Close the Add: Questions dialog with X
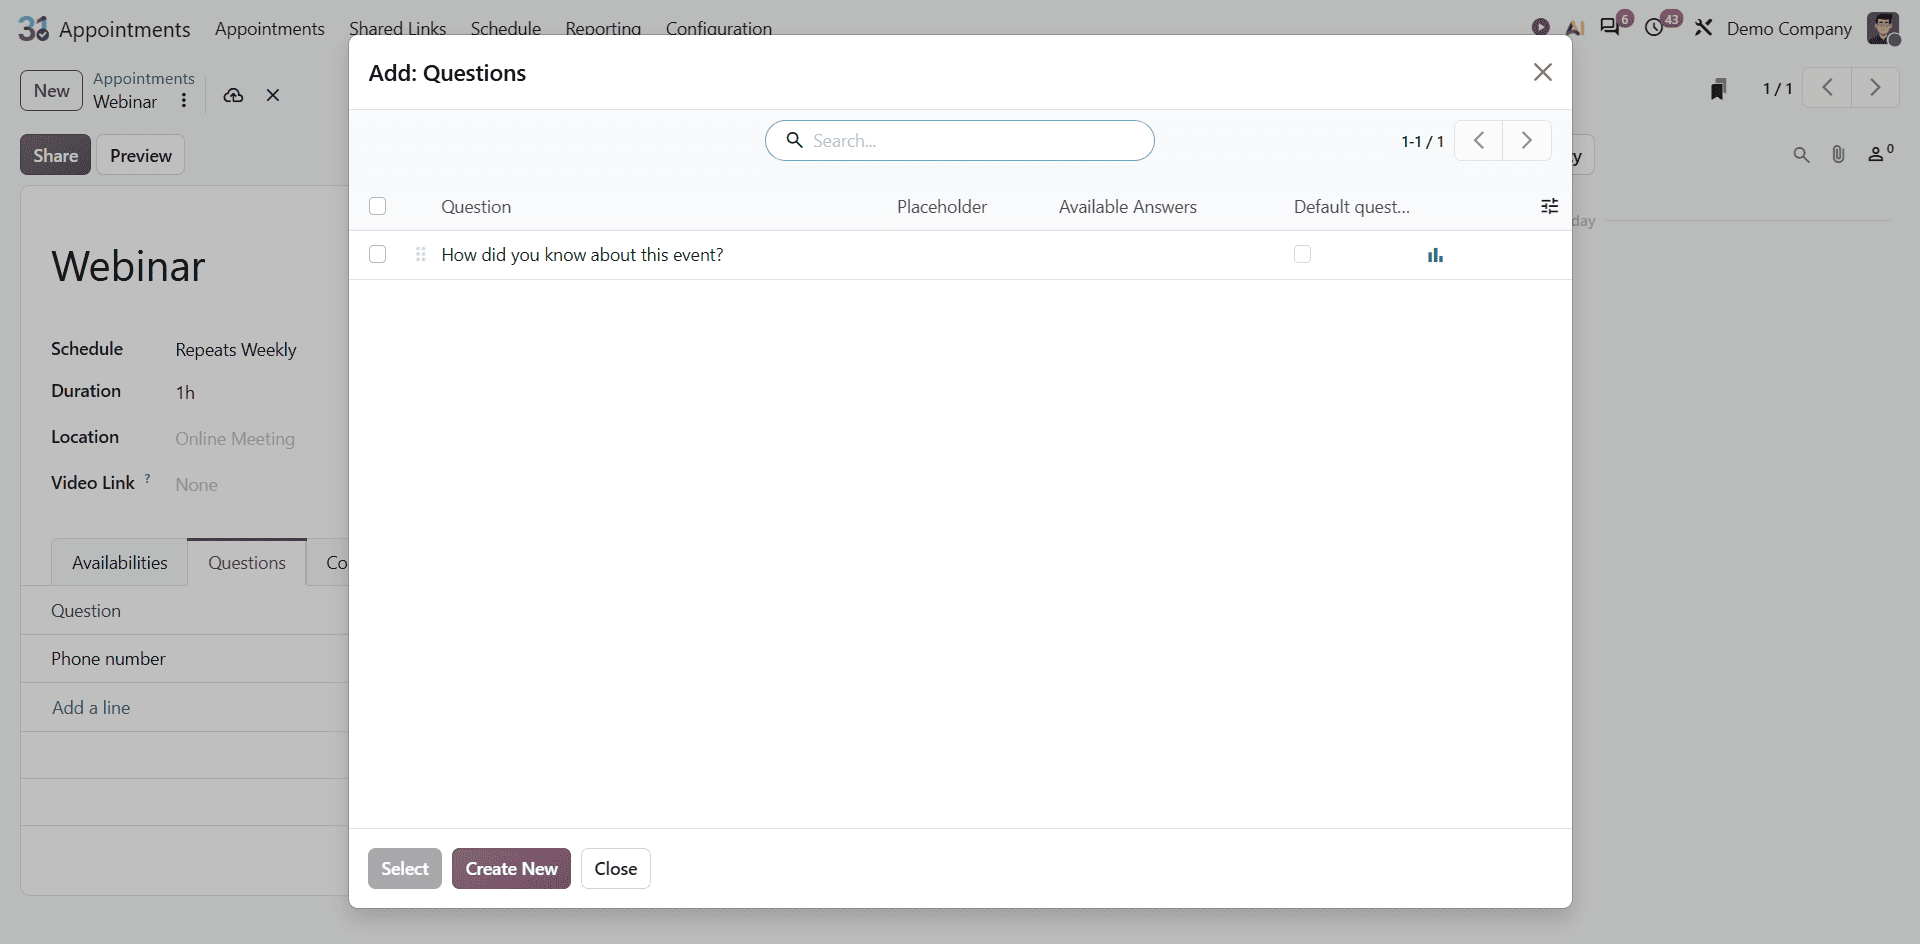 (x=1543, y=72)
